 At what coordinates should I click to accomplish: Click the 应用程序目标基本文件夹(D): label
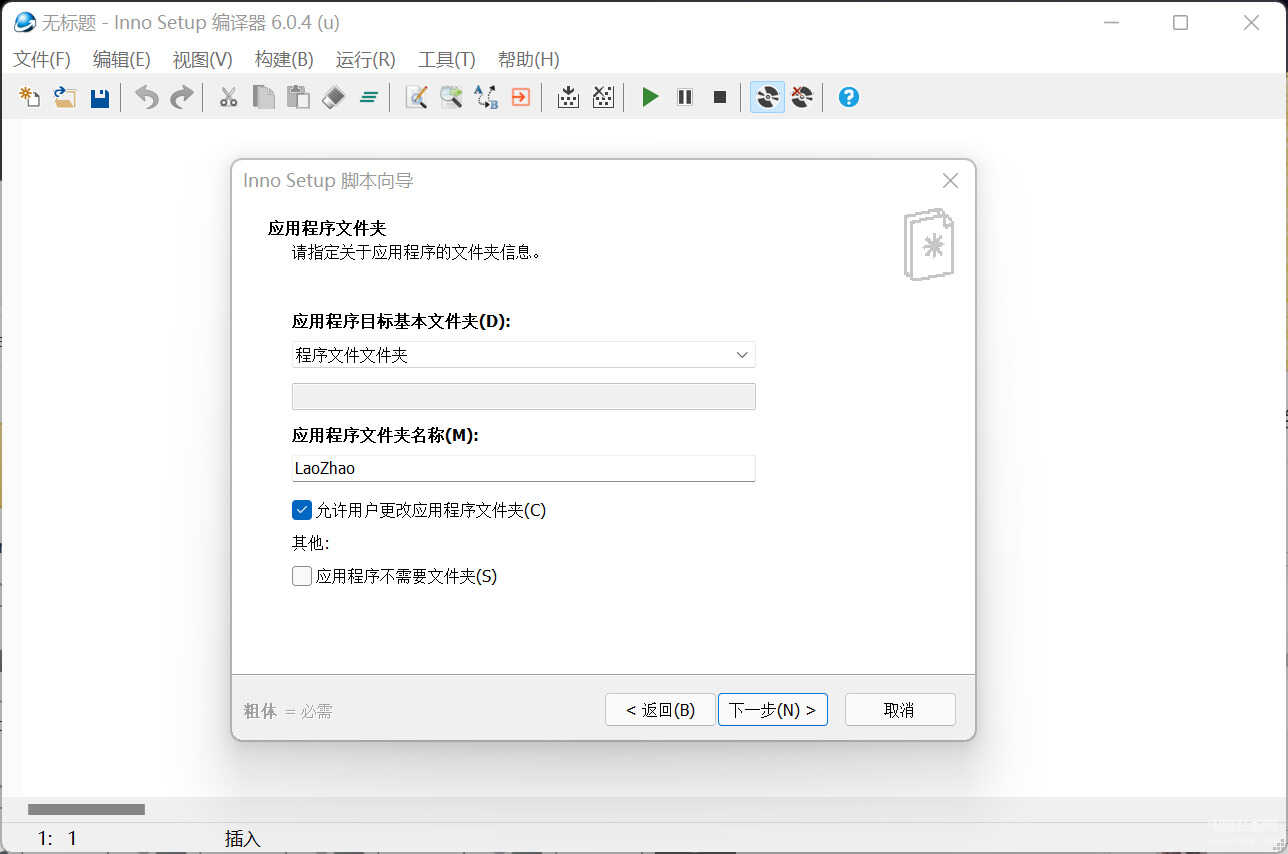click(401, 322)
